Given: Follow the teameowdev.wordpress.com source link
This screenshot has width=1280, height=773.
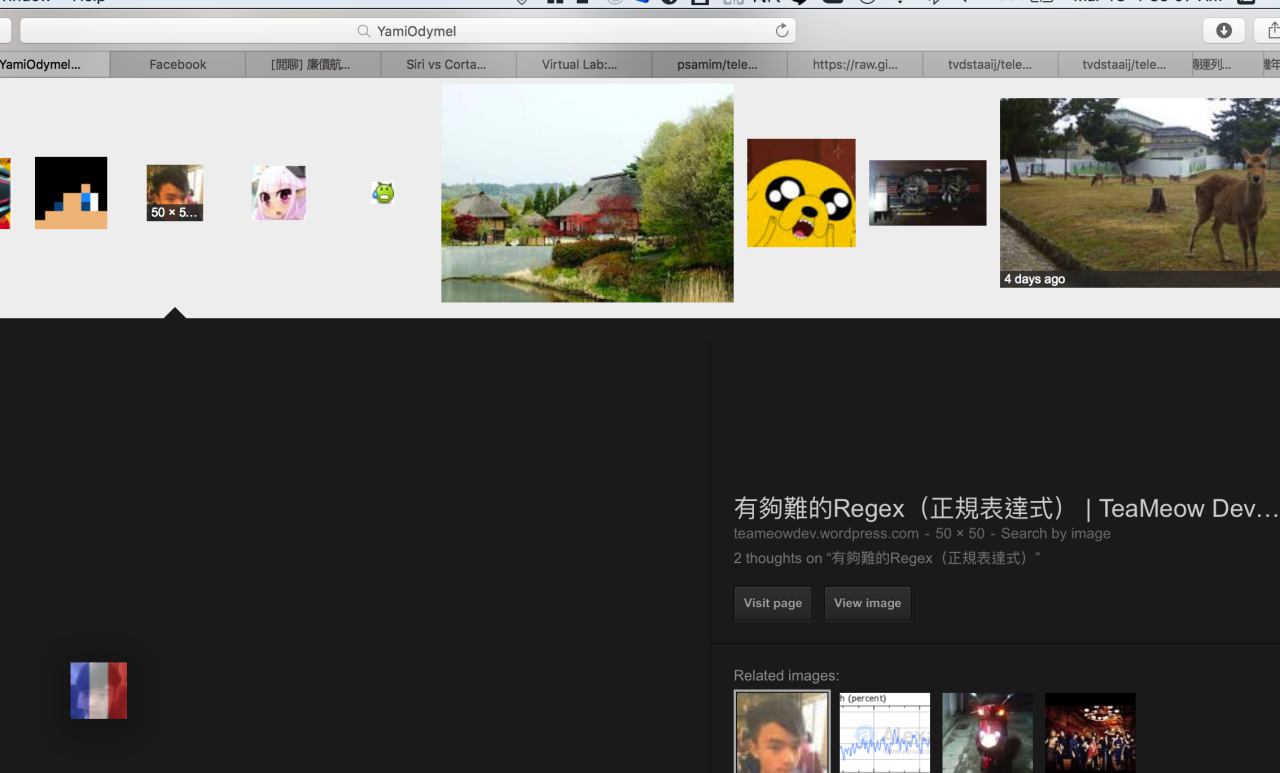Looking at the screenshot, I should 826,534.
